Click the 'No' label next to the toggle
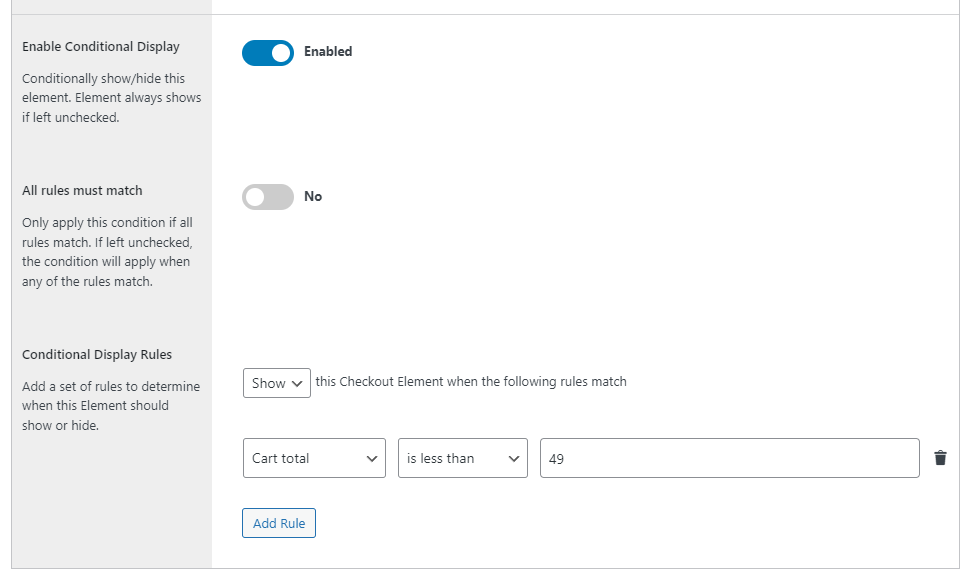This screenshot has width=972, height=582. pyautogui.click(x=313, y=196)
